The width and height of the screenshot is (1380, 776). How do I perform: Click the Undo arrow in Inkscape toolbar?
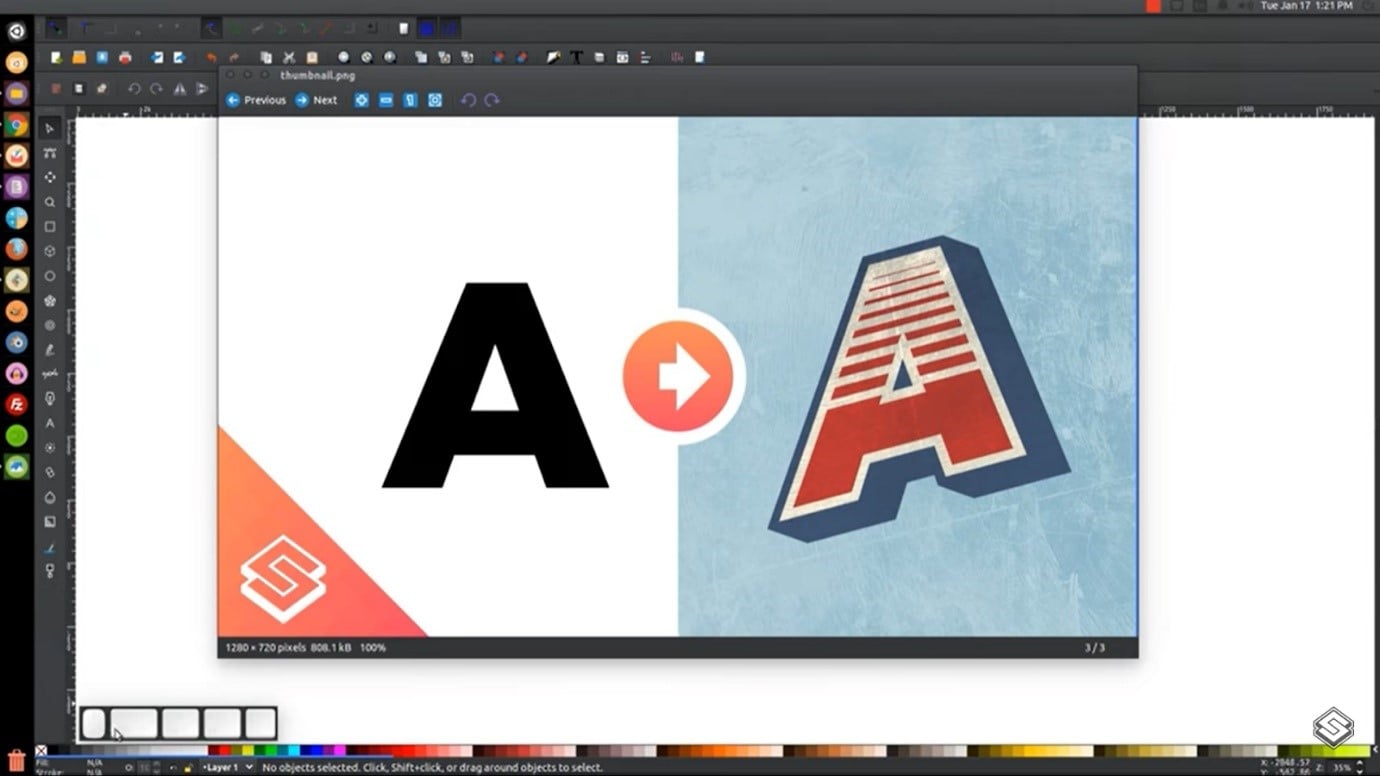pos(211,58)
